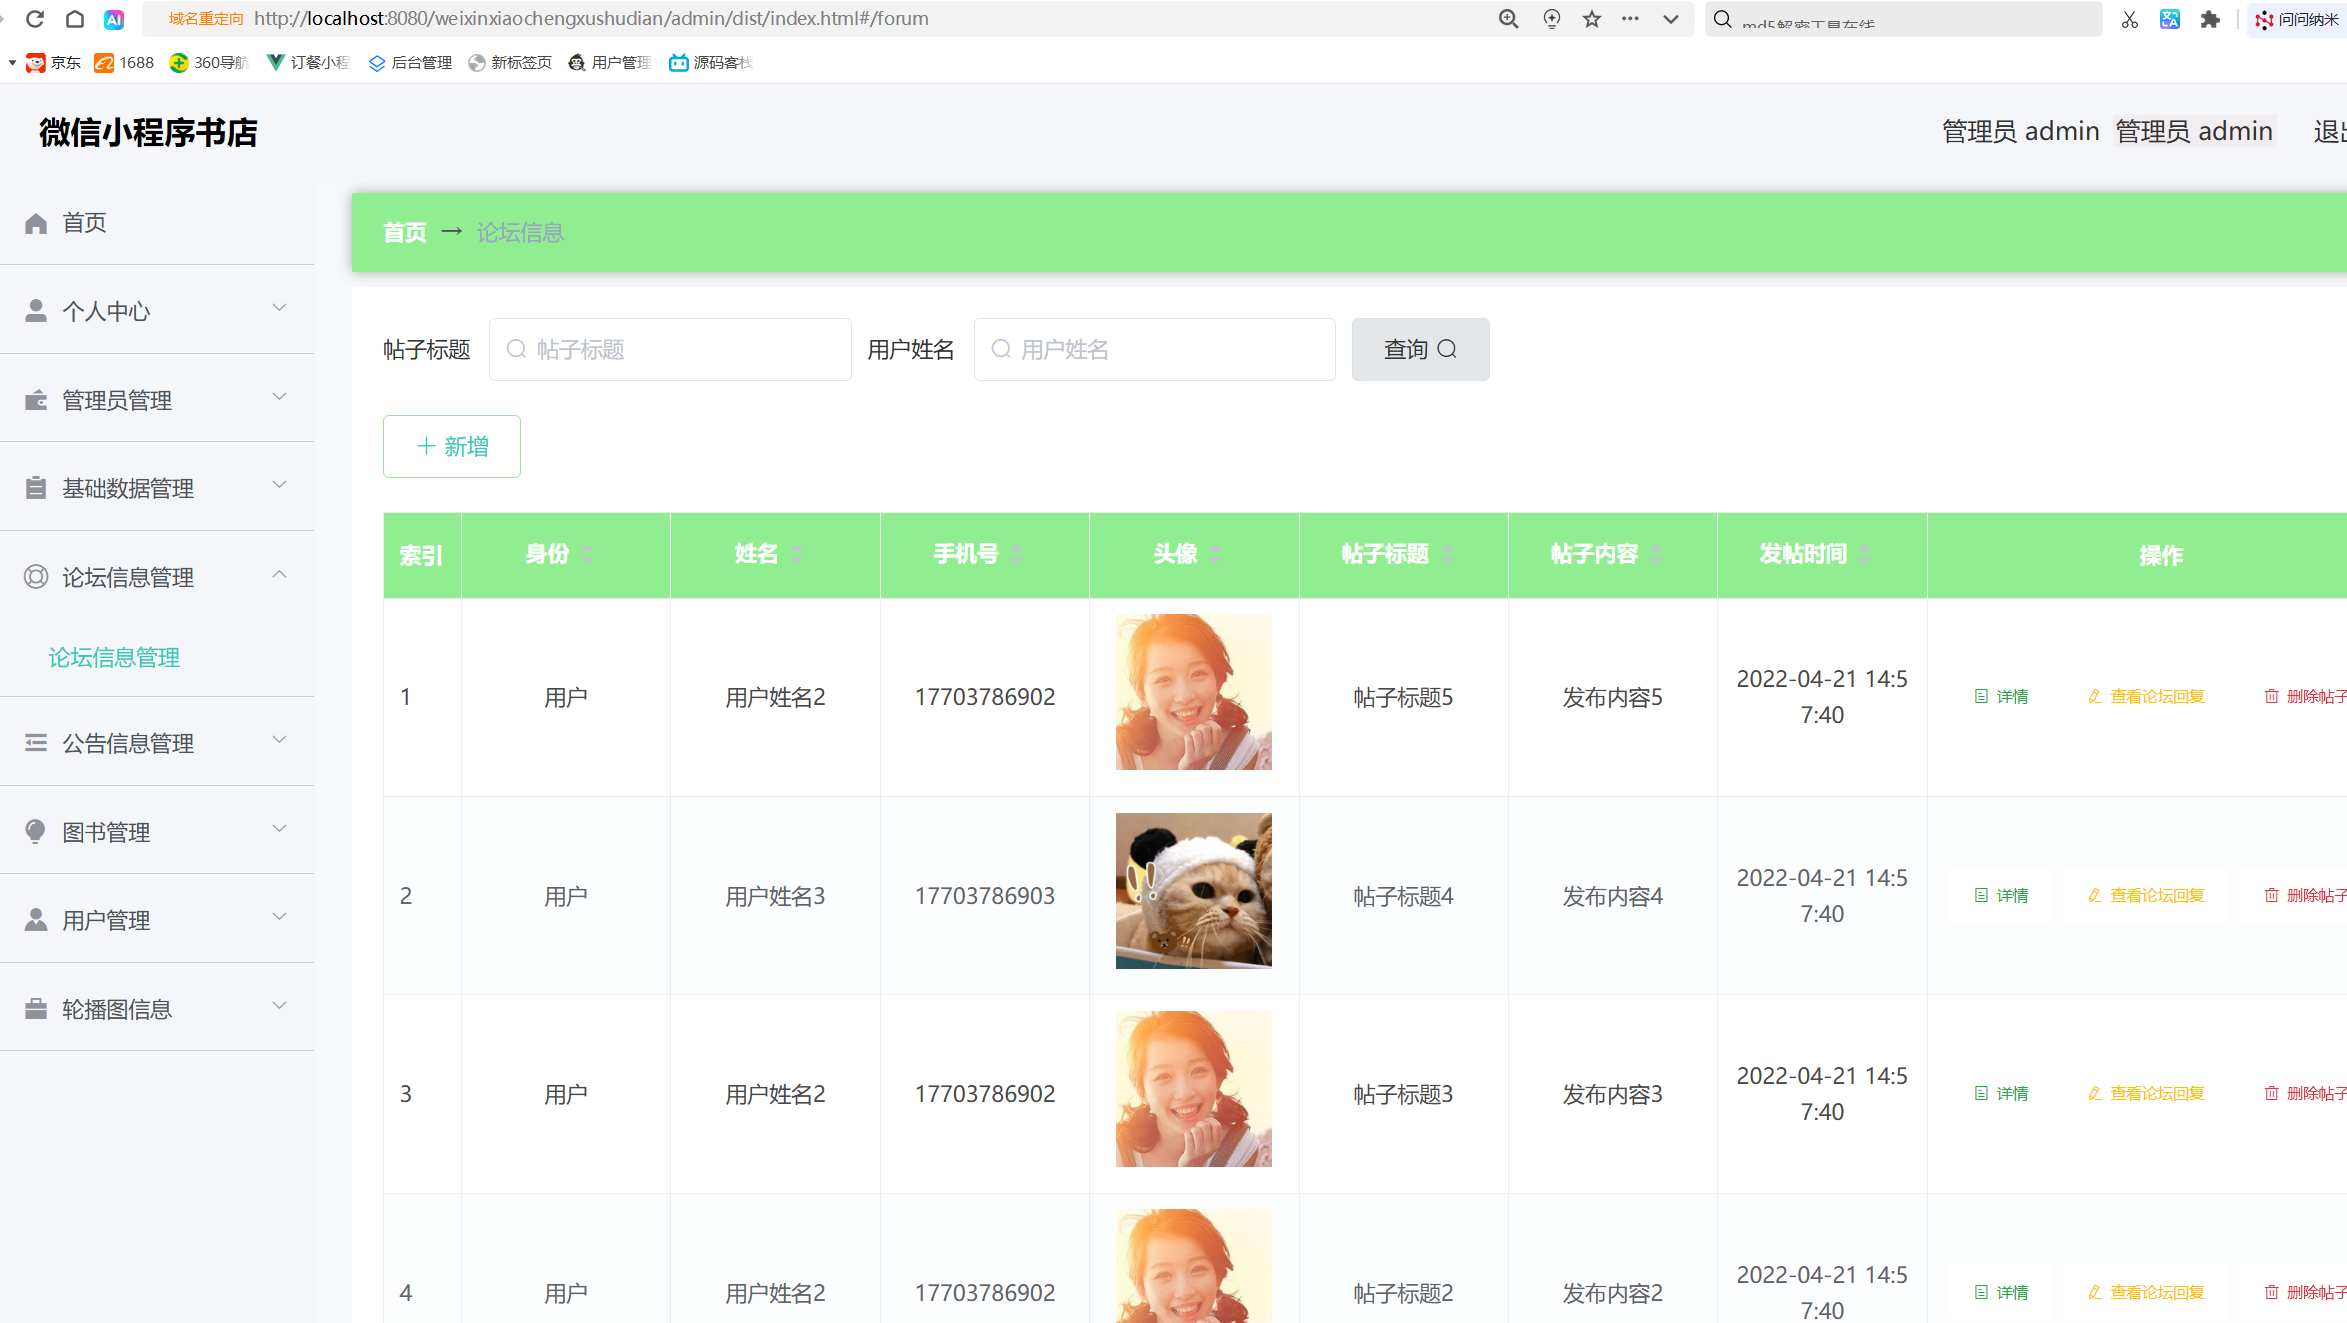Click the 首页 home icon in the sidebar

coord(35,222)
